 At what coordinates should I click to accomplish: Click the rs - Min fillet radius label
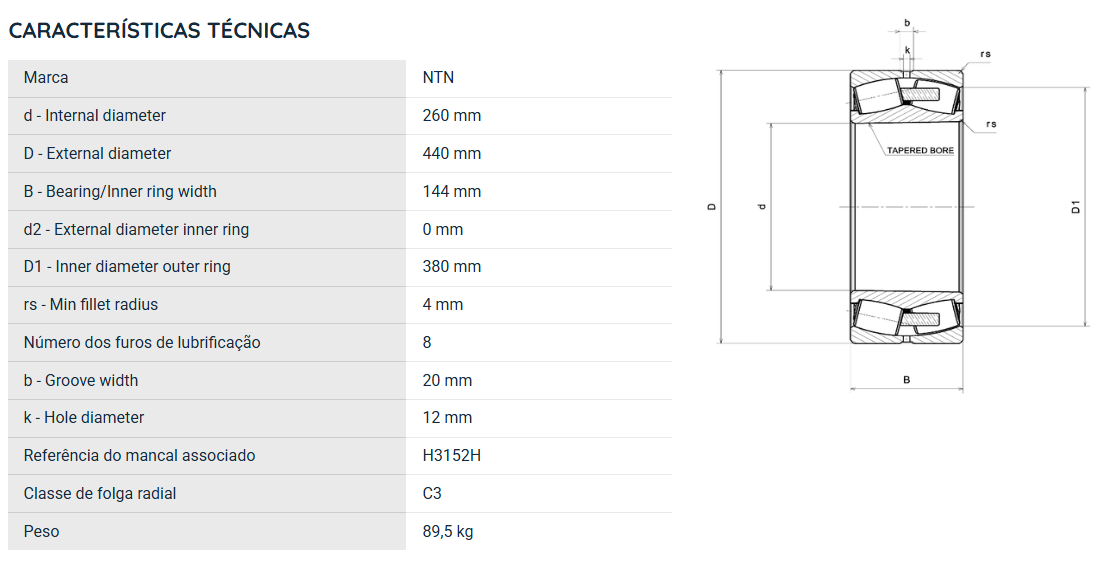point(91,304)
